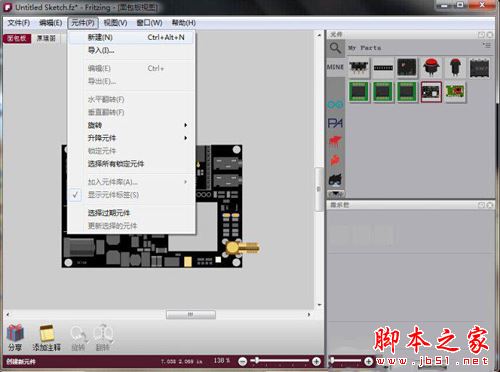Open the first red SparkFun-style bin icon
500x372 pixels.
(x=335, y=141)
